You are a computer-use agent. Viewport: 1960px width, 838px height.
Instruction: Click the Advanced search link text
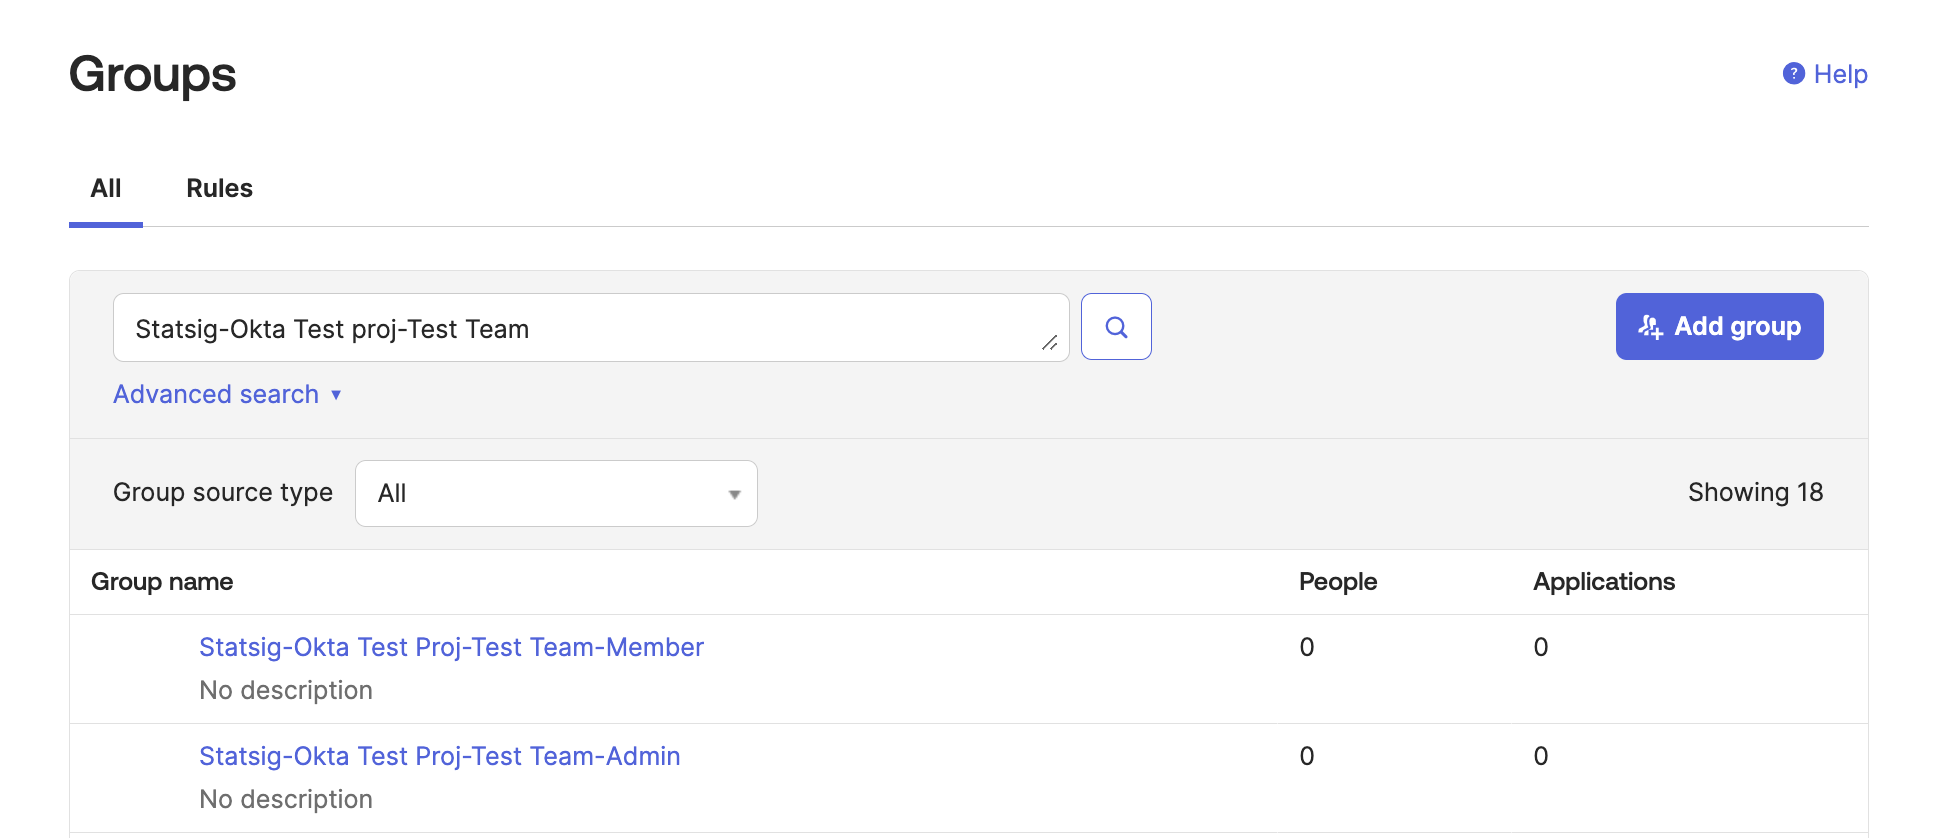tap(216, 395)
